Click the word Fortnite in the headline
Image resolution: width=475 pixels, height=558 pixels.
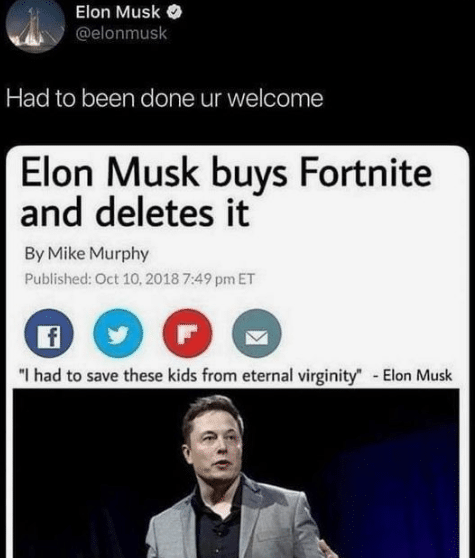pos(366,173)
